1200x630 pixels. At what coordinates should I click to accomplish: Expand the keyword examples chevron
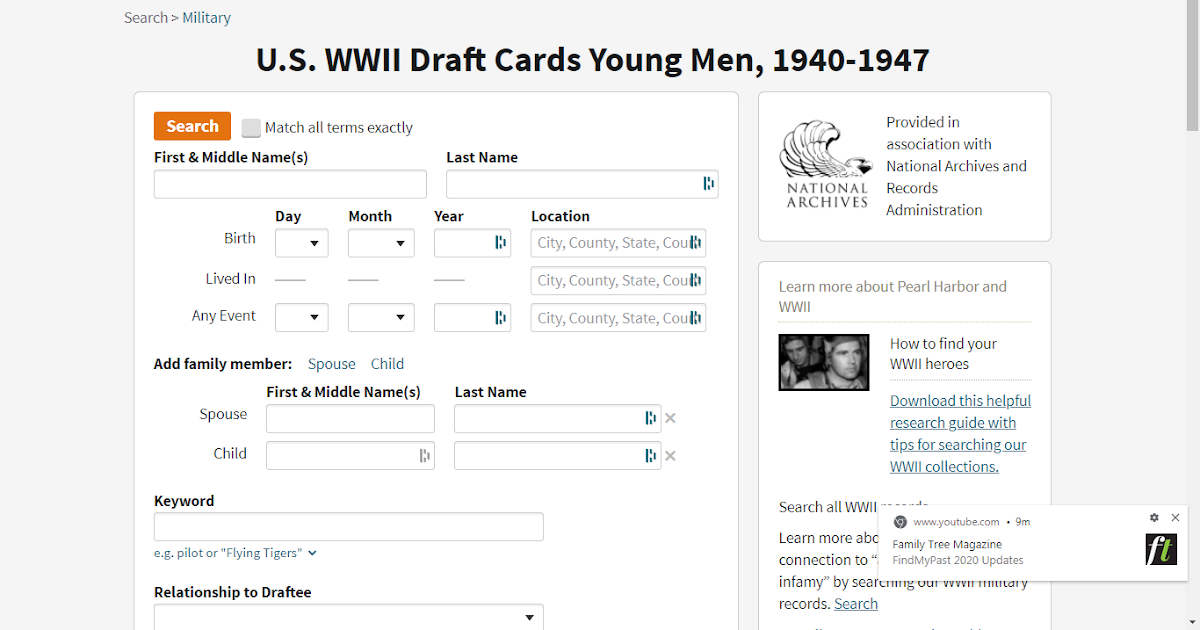tap(310, 551)
